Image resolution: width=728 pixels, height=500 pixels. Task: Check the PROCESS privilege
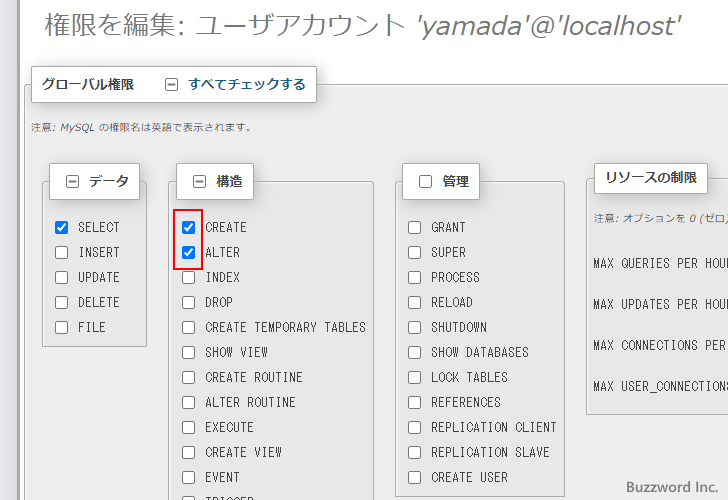pyautogui.click(x=415, y=278)
